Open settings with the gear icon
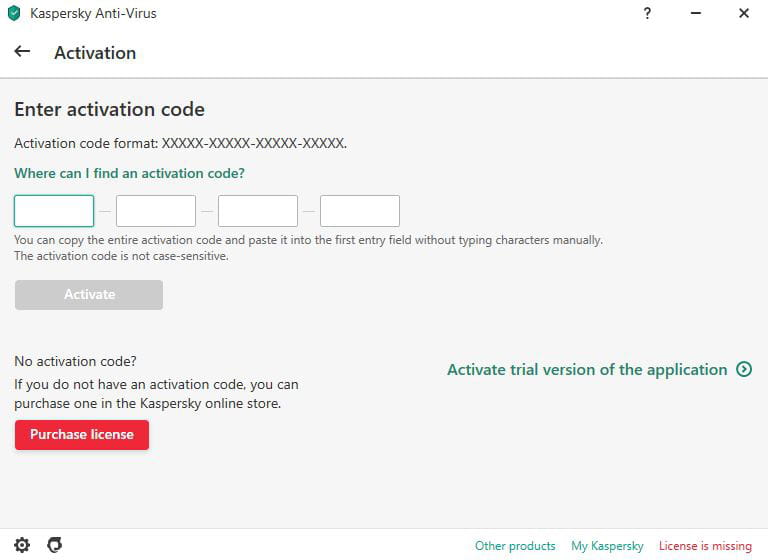 pyautogui.click(x=22, y=545)
